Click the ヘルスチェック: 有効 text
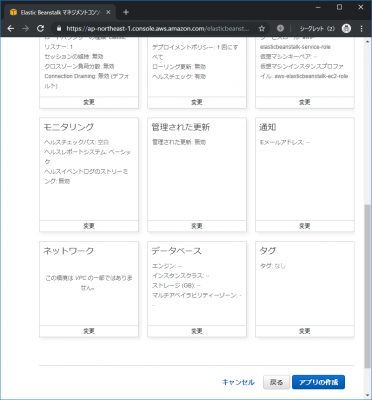The image size is (372, 400). pos(179,76)
